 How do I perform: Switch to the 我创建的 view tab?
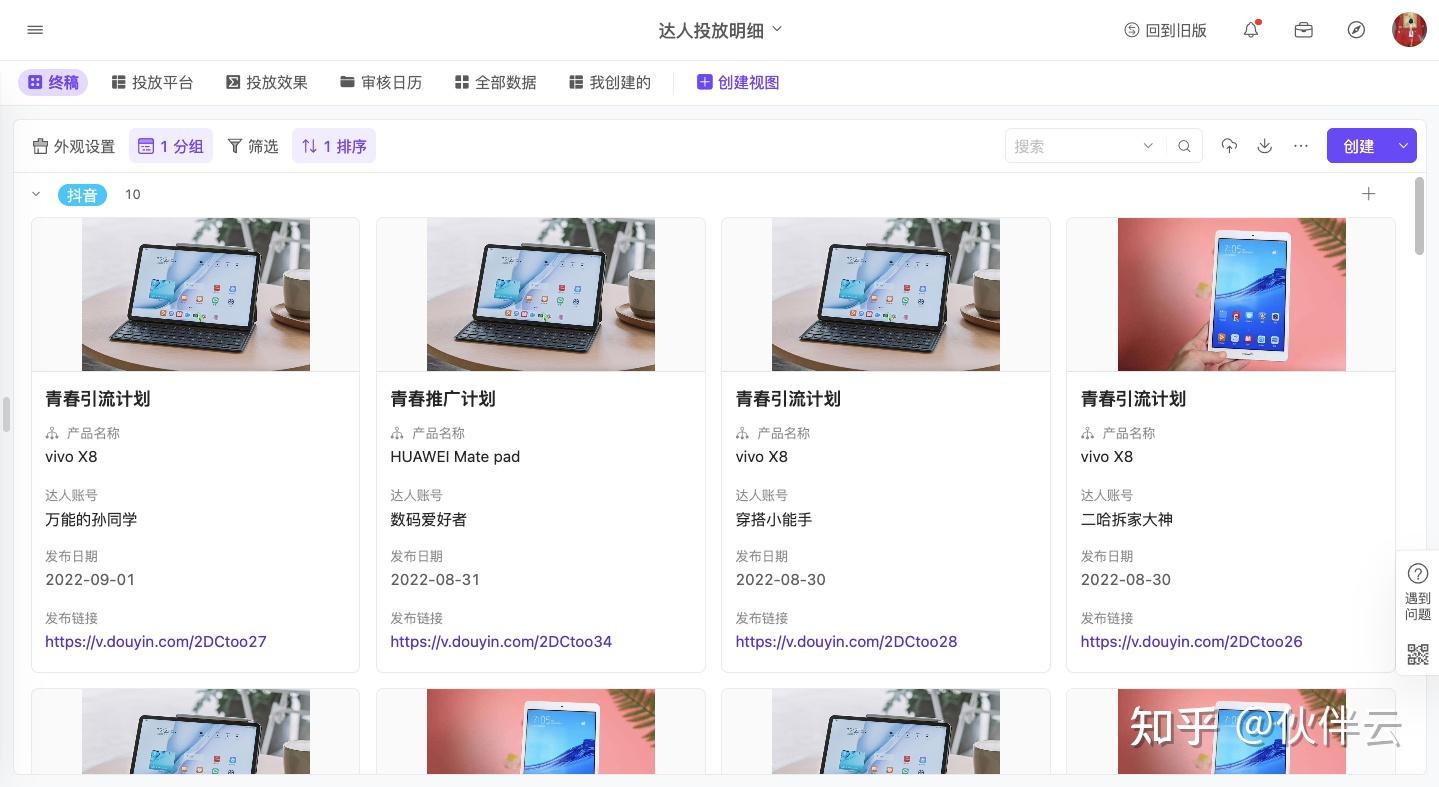[x=610, y=82]
